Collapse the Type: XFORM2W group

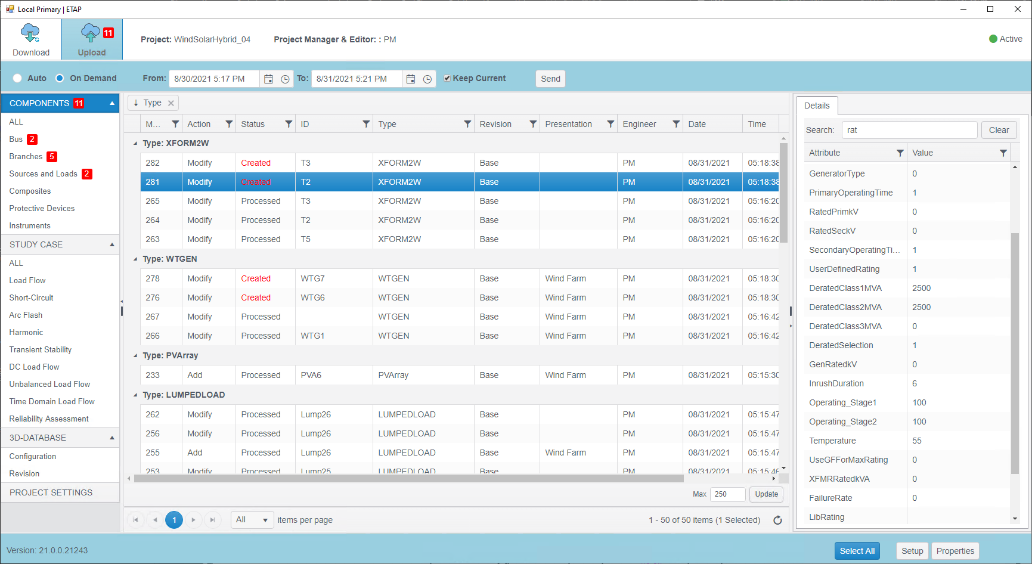point(136,143)
